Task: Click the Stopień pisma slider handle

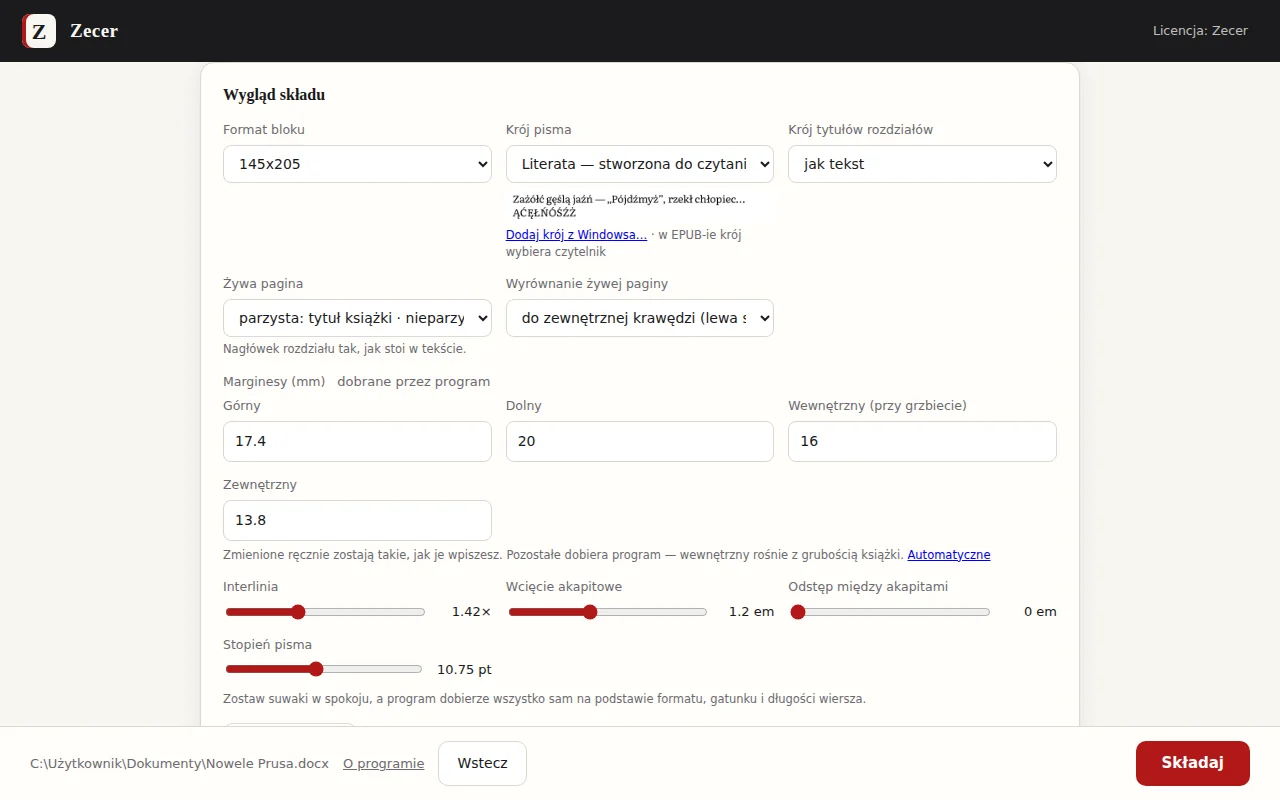Action: click(316, 670)
